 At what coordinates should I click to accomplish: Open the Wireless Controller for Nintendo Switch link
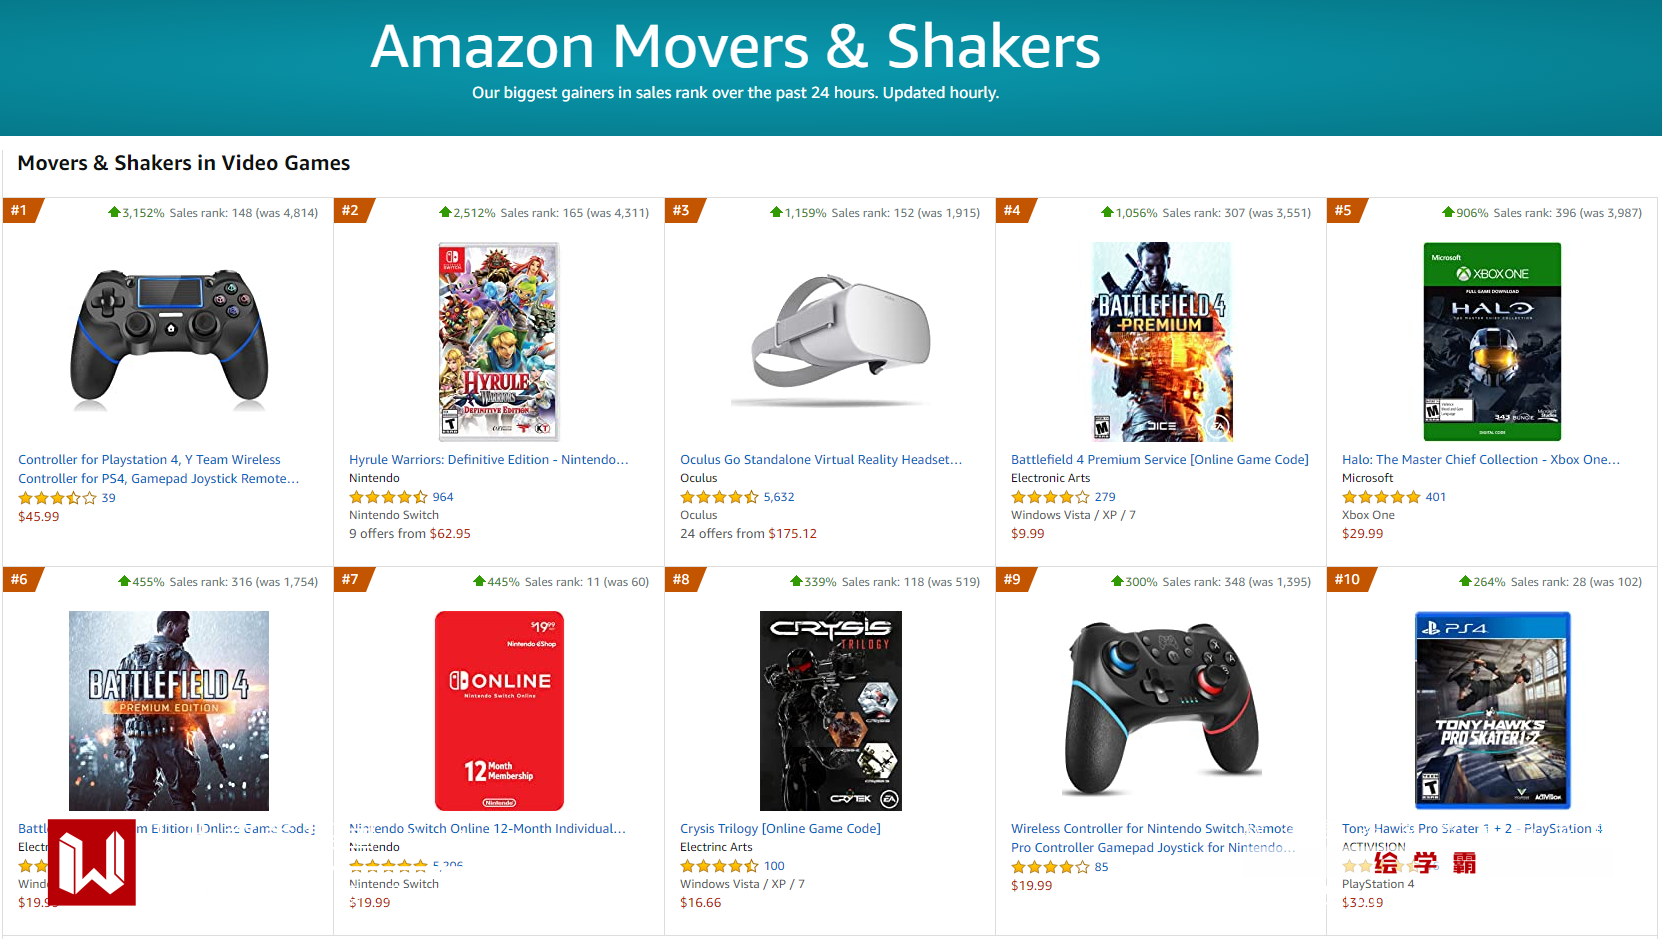coord(1152,838)
